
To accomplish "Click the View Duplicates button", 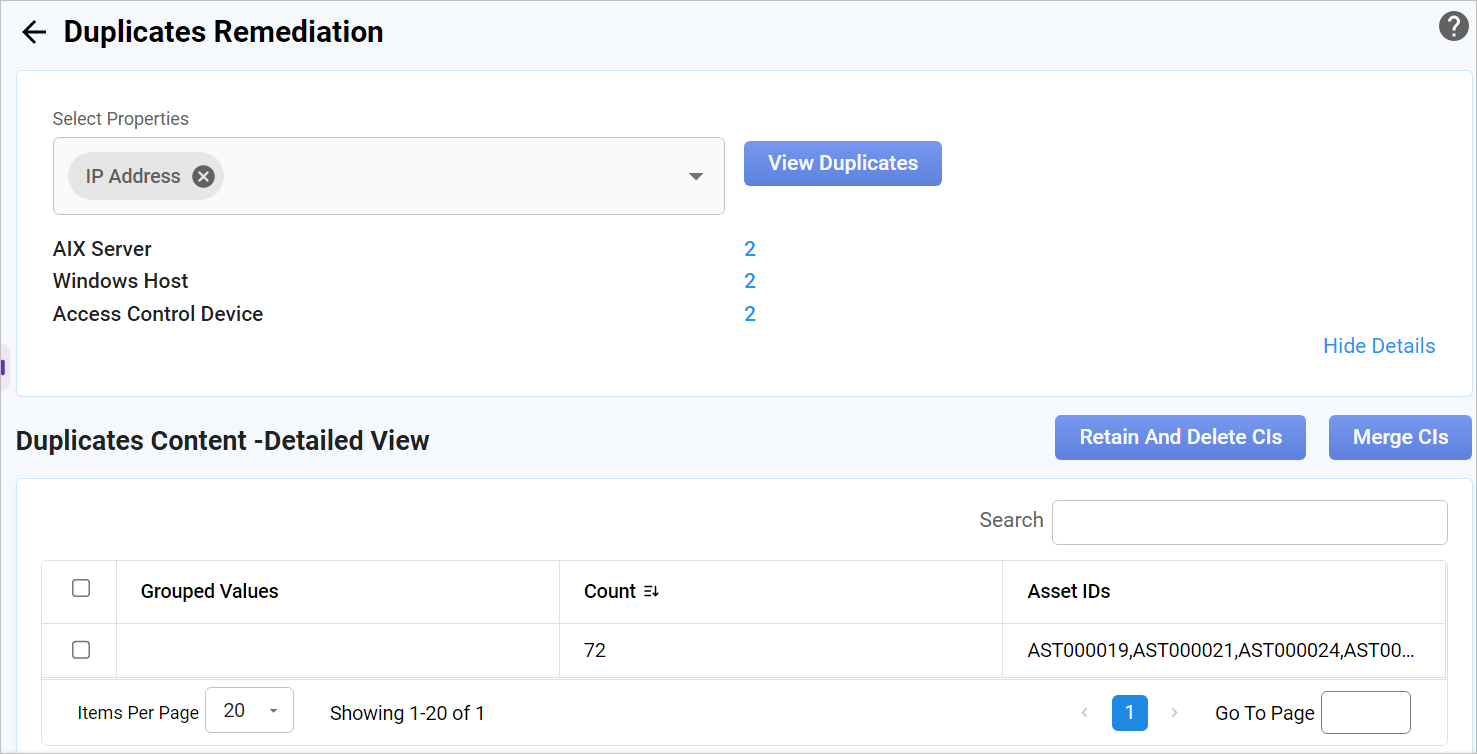I will click(842, 164).
